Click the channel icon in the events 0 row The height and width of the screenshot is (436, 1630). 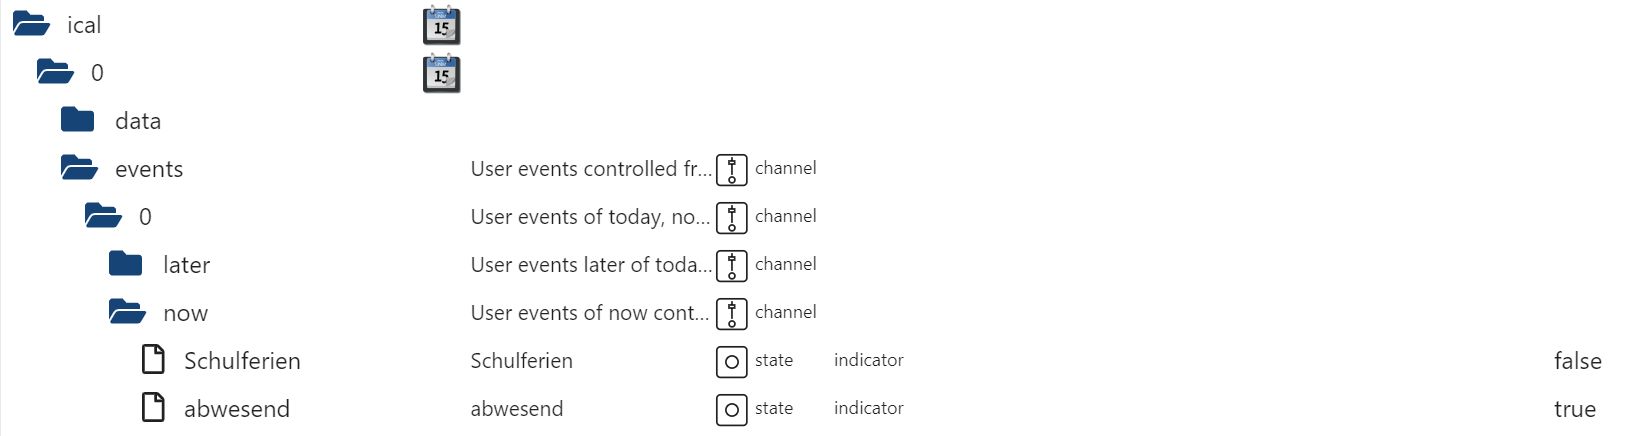[731, 217]
